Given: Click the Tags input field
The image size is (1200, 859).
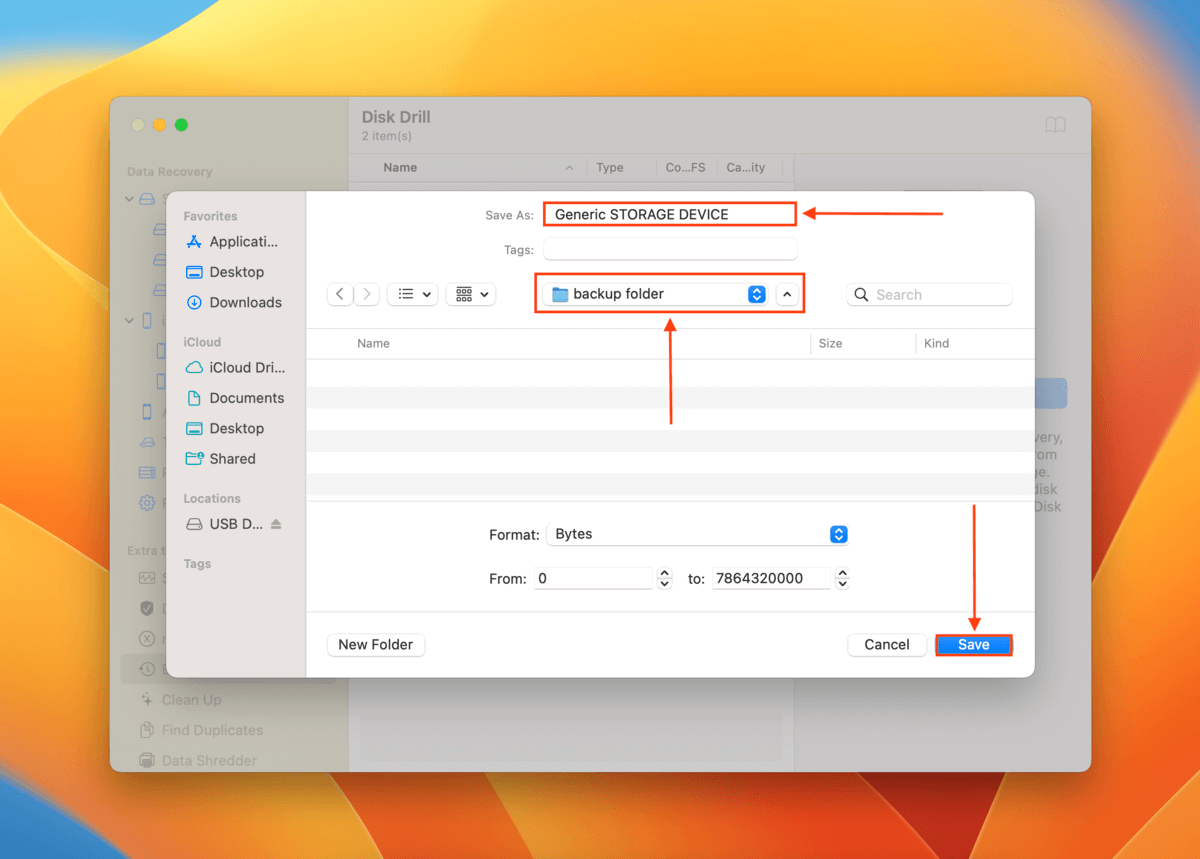Looking at the screenshot, I should [670, 249].
